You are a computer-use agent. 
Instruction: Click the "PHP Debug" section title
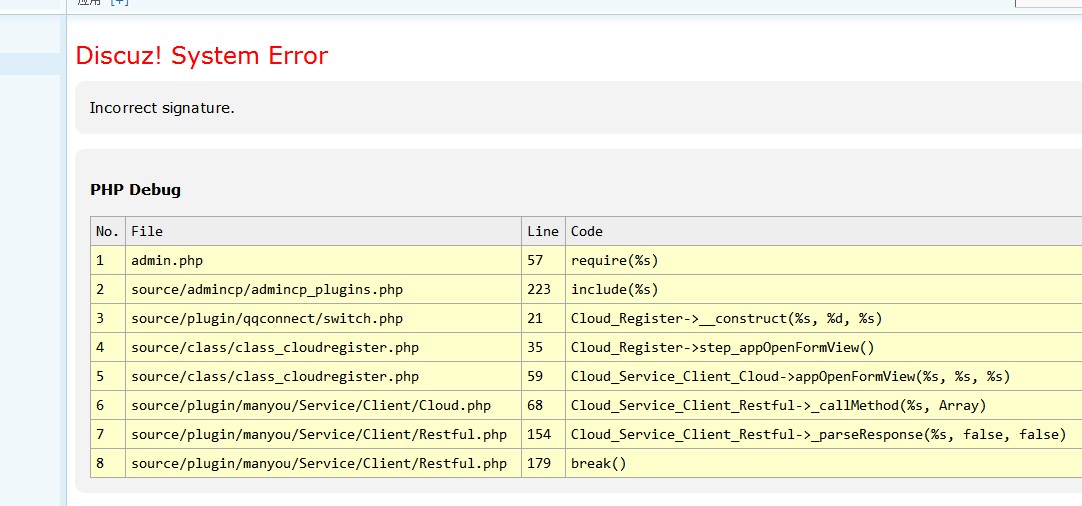pyautogui.click(x=135, y=190)
